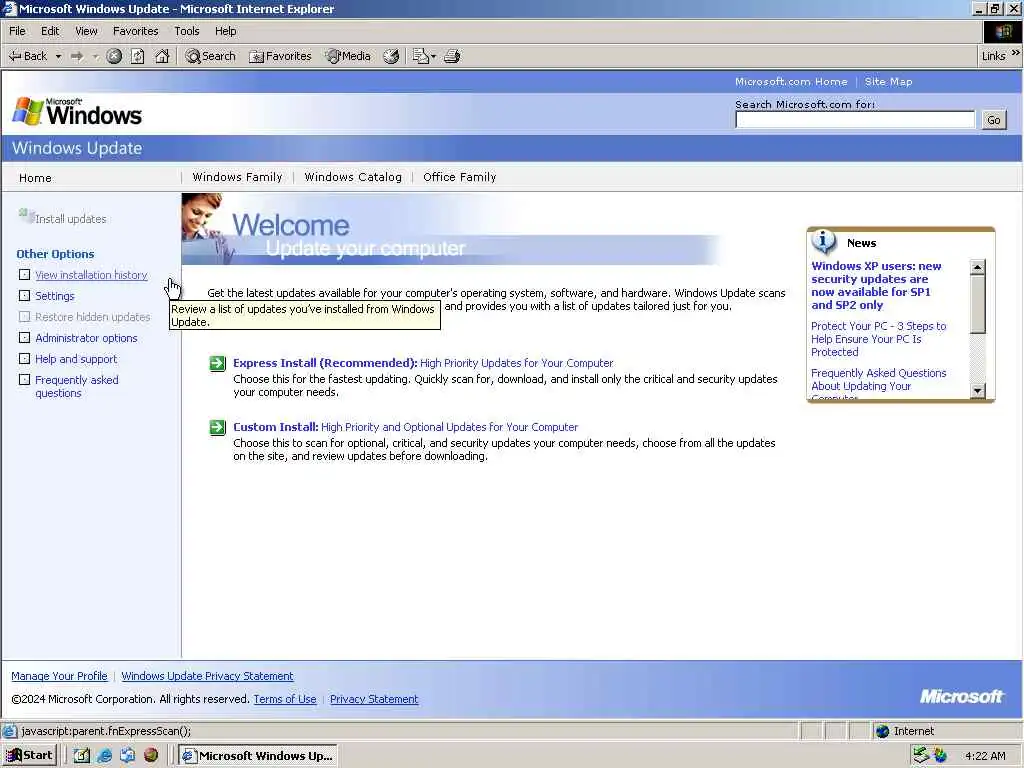
Task: Focus the Search Microsoft.com input field
Action: (x=854, y=120)
